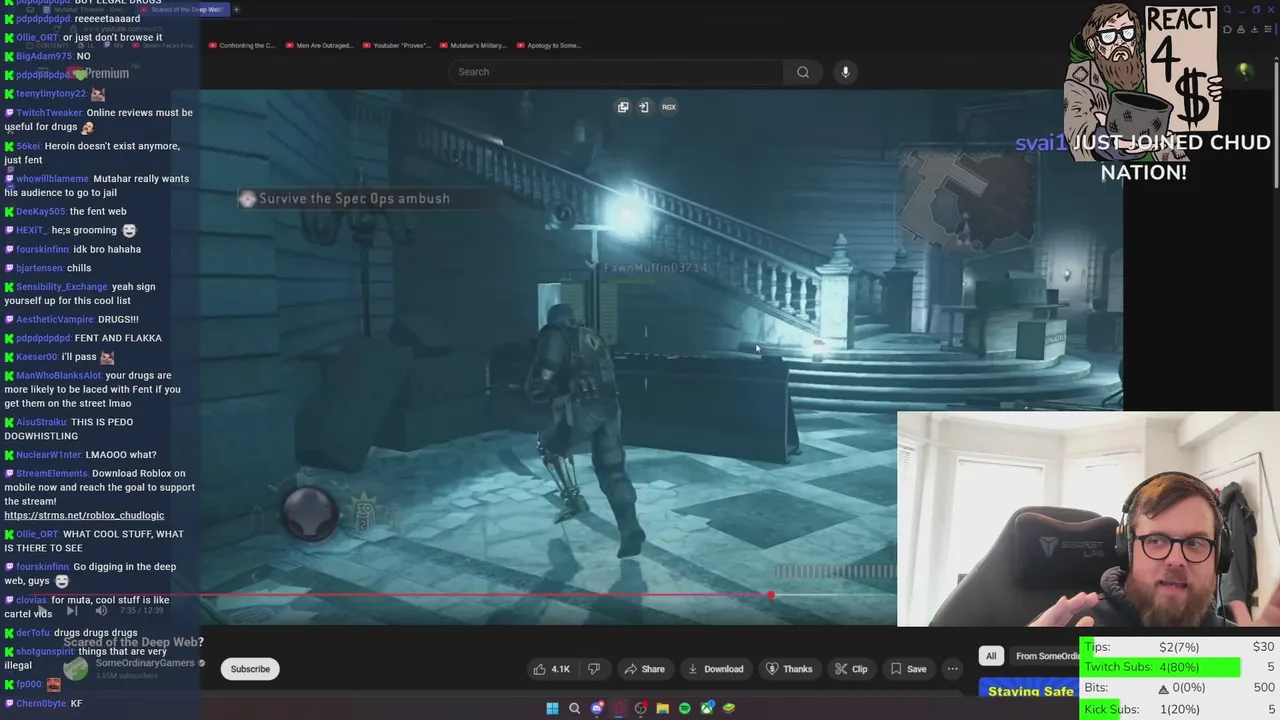This screenshot has height=720, width=1280.
Task: Click the popup-window icon above video
Action: pyautogui.click(x=623, y=107)
